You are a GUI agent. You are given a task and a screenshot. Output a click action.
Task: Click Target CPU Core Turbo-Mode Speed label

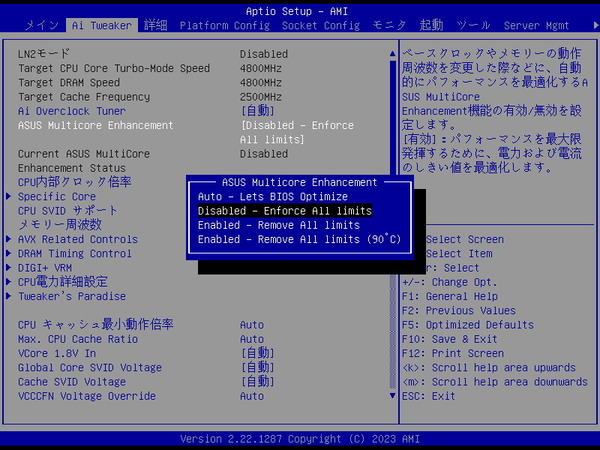pos(114,68)
